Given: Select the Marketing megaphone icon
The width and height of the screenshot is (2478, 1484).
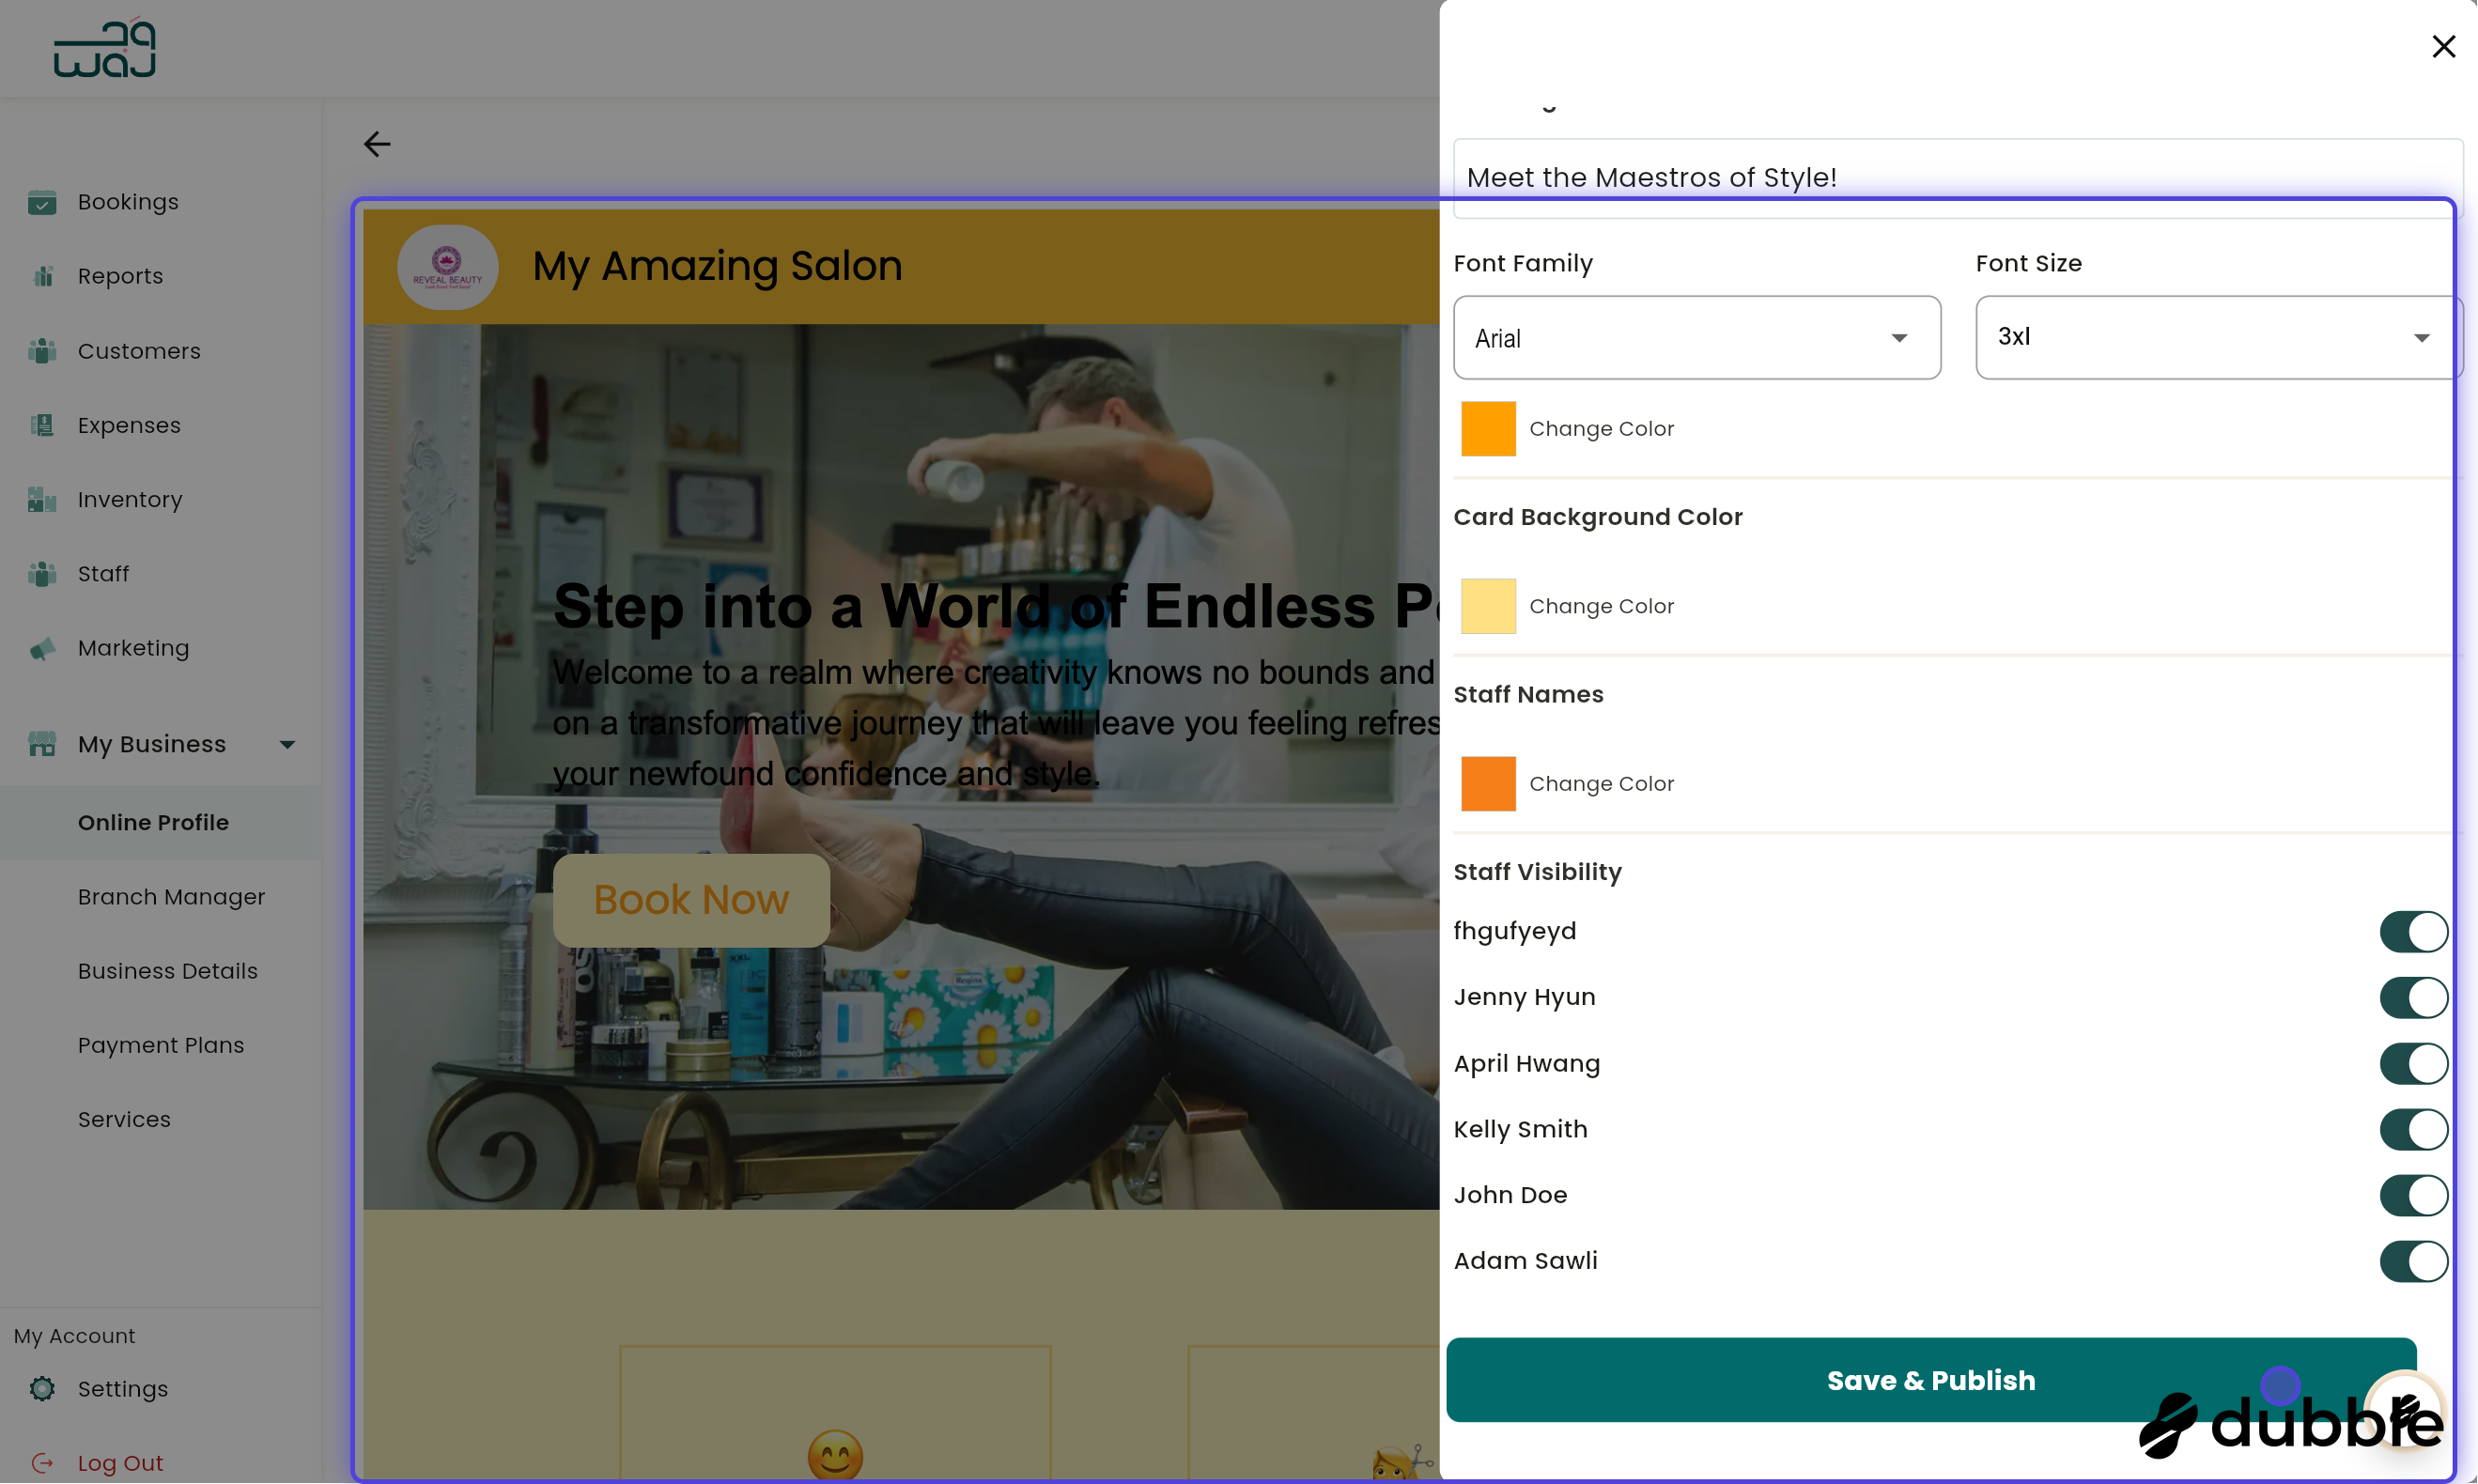Looking at the screenshot, I should tap(42, 648).
